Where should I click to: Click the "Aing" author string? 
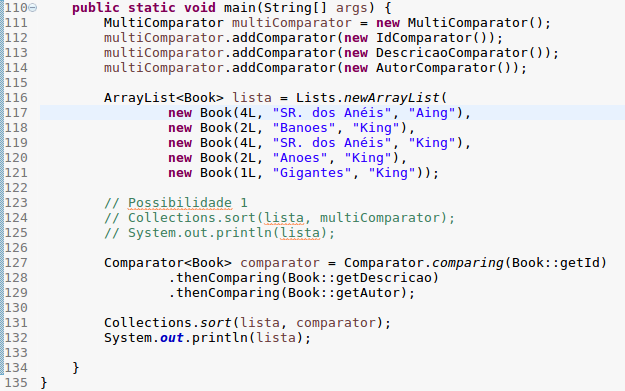pyautogui.click(x=432, y=113)
